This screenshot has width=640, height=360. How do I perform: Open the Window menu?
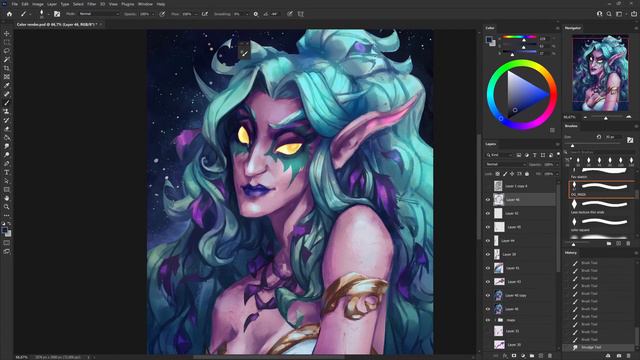145,4
